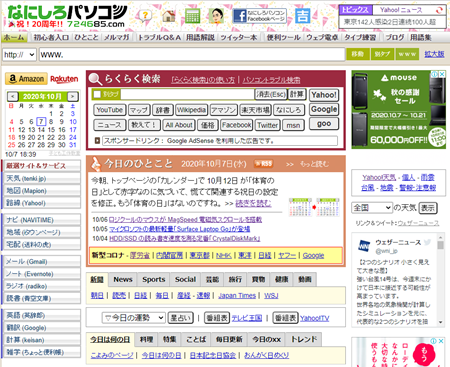Open the green calculator icon
Screen dimensions: 450x367
click(x=192, y=16)
